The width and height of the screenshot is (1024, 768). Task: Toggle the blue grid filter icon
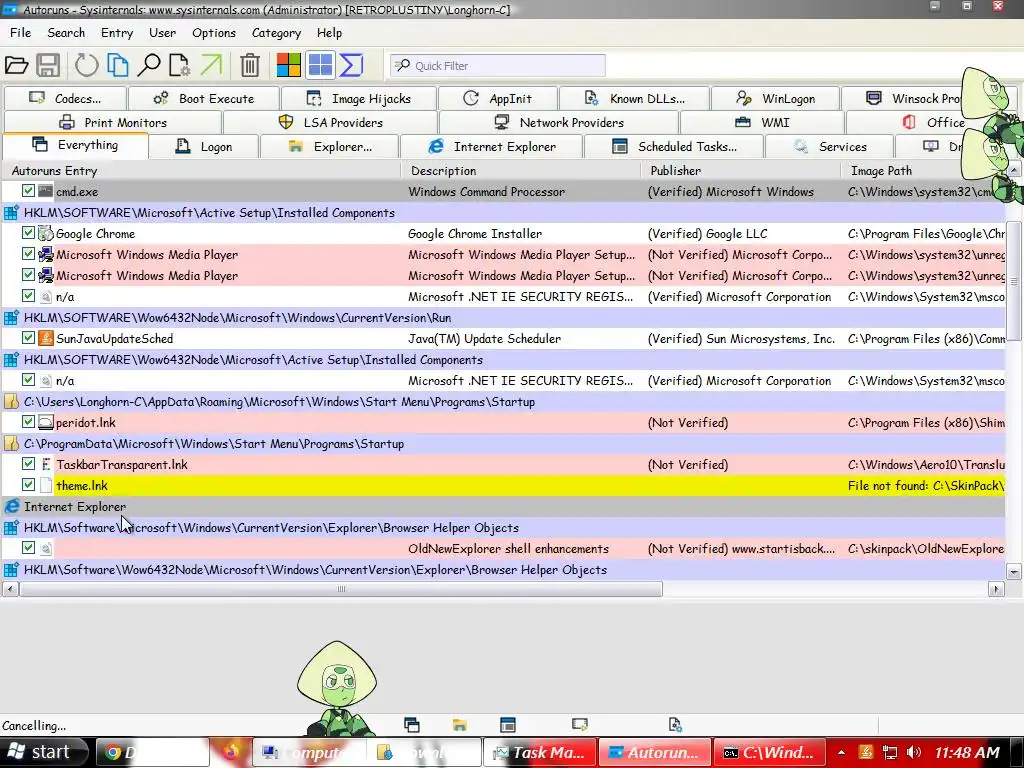click(x=320, y=65)
